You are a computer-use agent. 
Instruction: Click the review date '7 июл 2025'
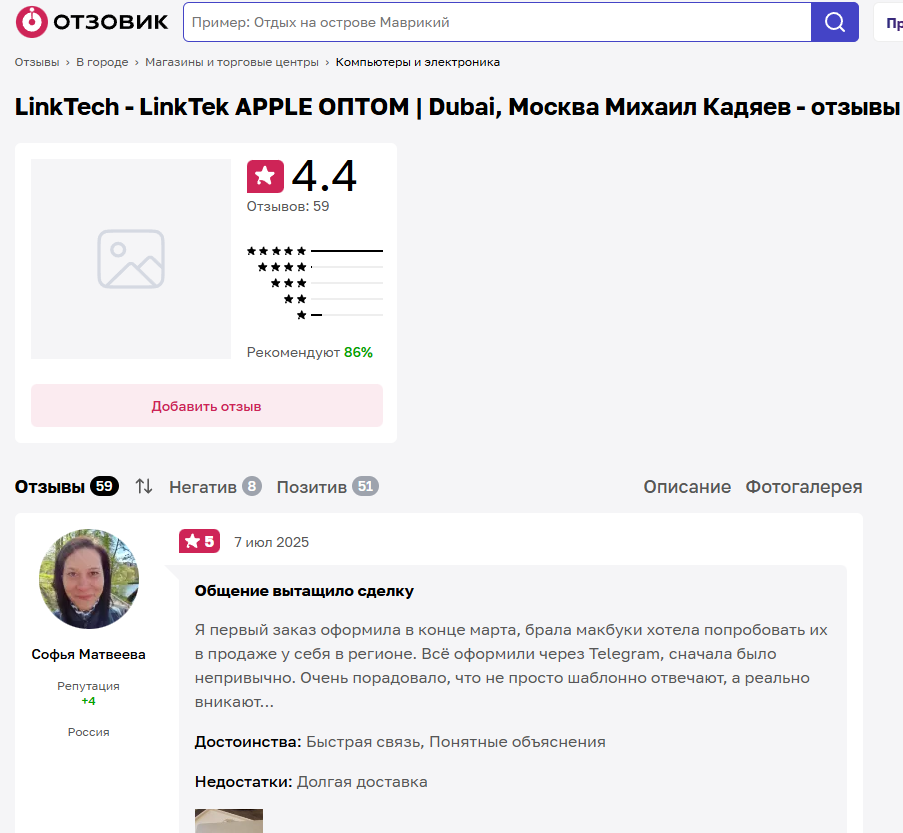coord(271,542)
